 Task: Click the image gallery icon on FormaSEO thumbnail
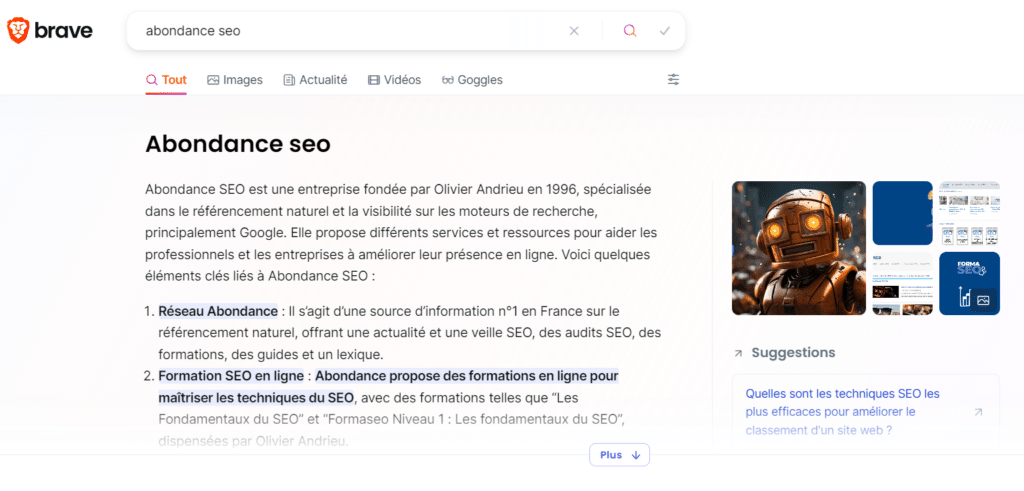tap(983, 300)
